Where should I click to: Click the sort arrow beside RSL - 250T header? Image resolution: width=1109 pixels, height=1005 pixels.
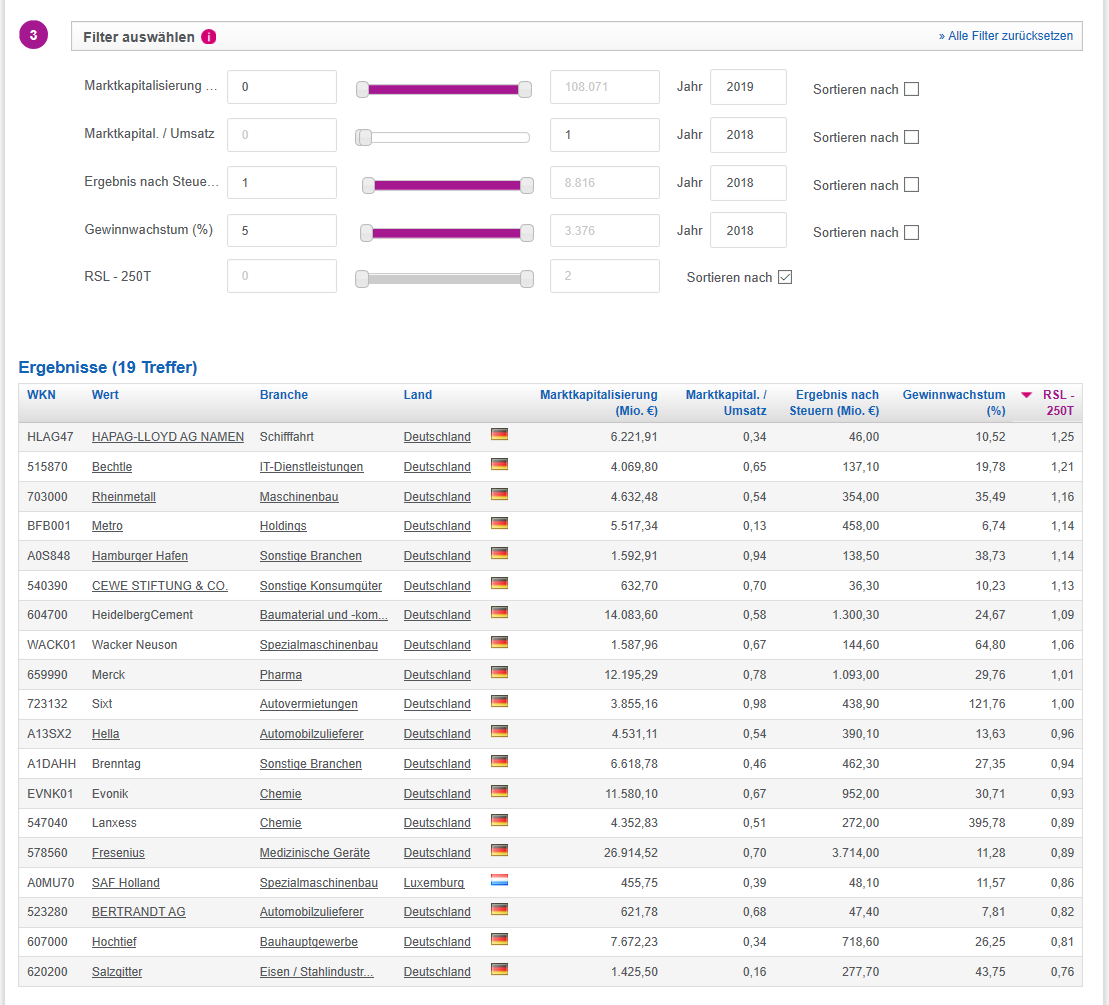click(1026, 395)
